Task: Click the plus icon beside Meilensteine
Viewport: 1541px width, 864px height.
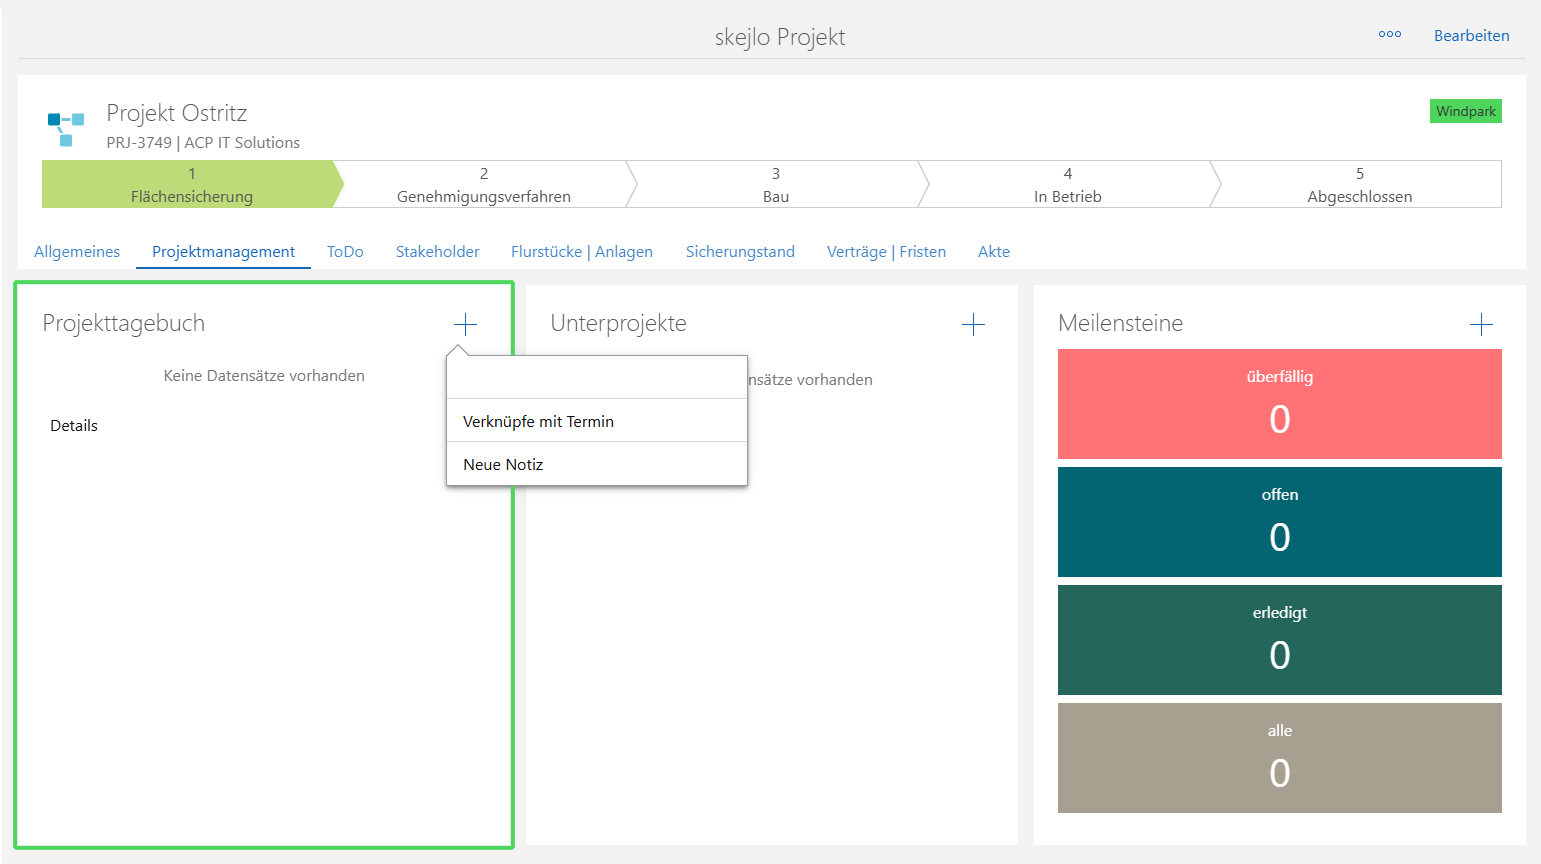Action: point(1481,324)
